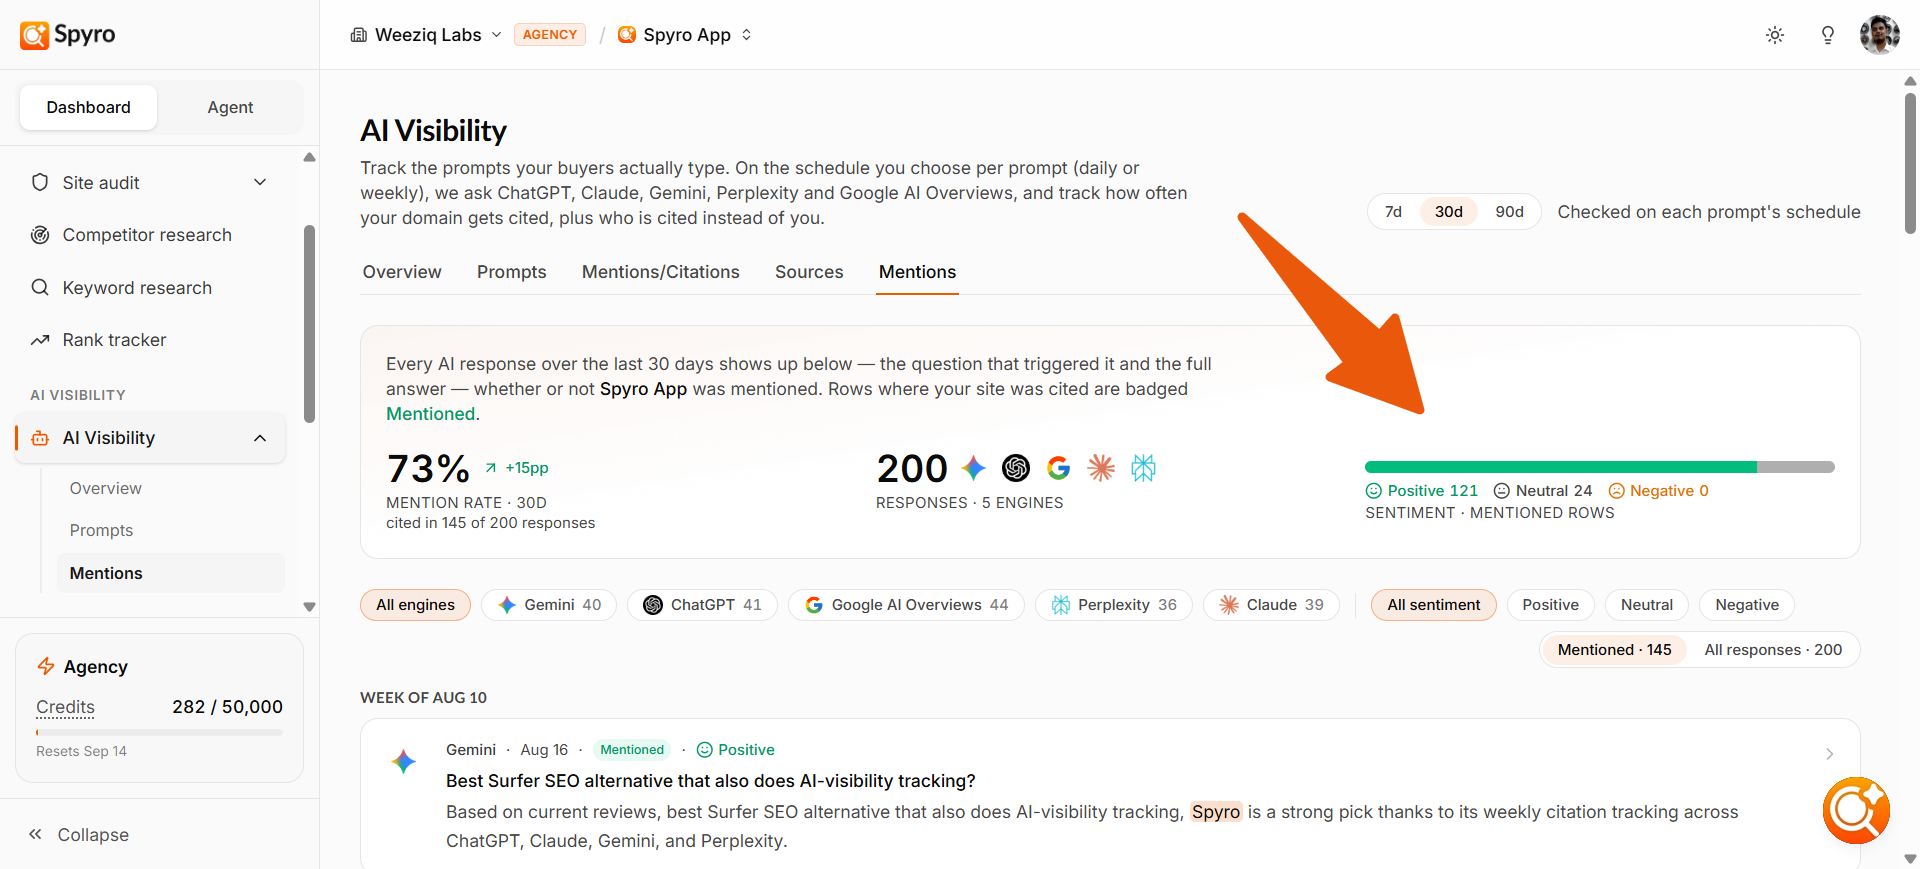Filter by Negative sentiment chip
The height and width of the screenshot is (869, 1920).
point(1746,605)
